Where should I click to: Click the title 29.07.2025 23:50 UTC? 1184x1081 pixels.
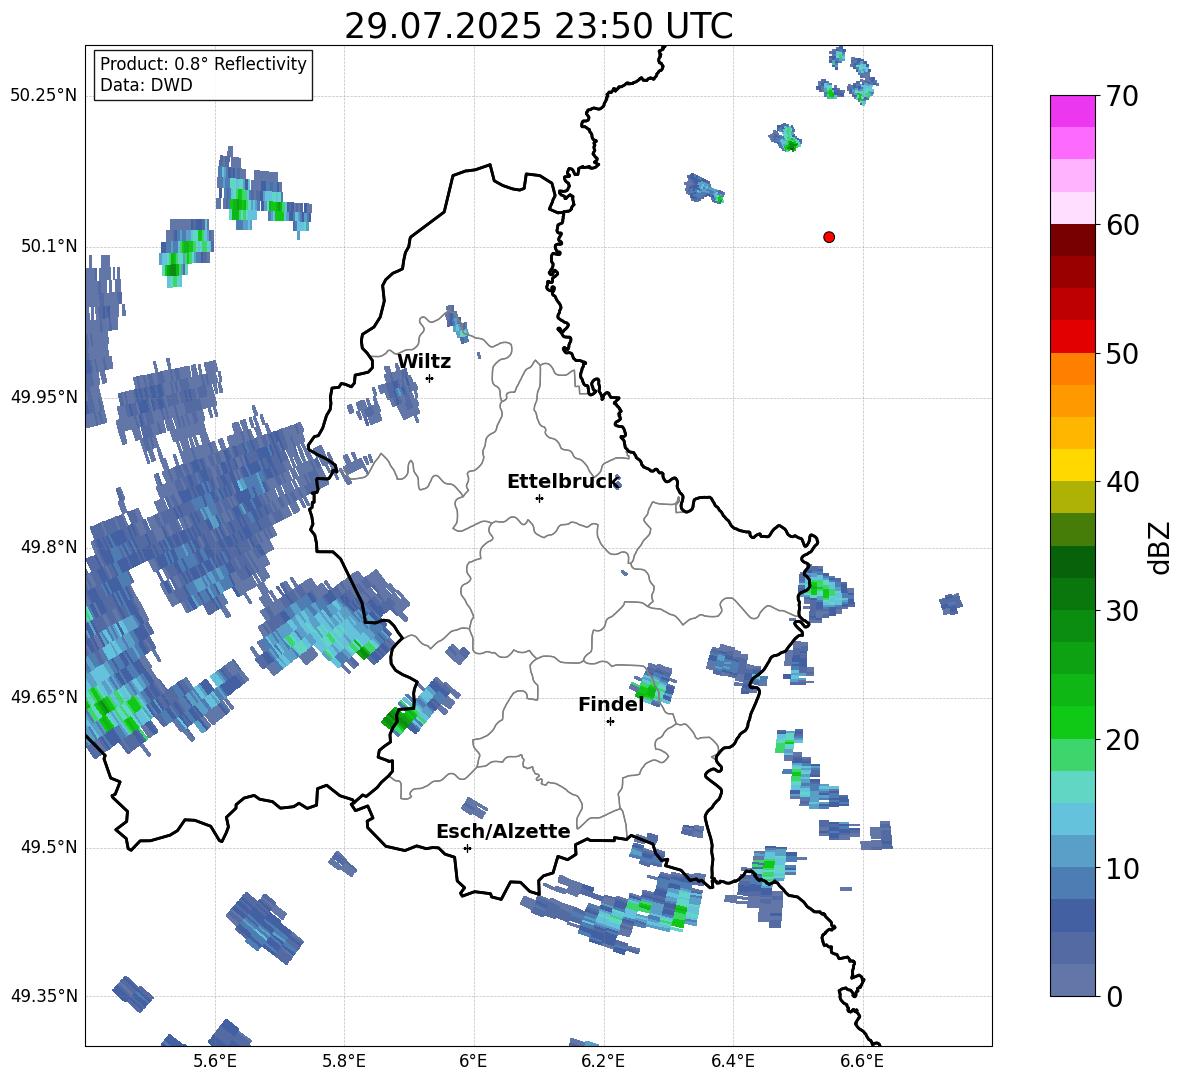pyautogui.click(x=538, y=26)
